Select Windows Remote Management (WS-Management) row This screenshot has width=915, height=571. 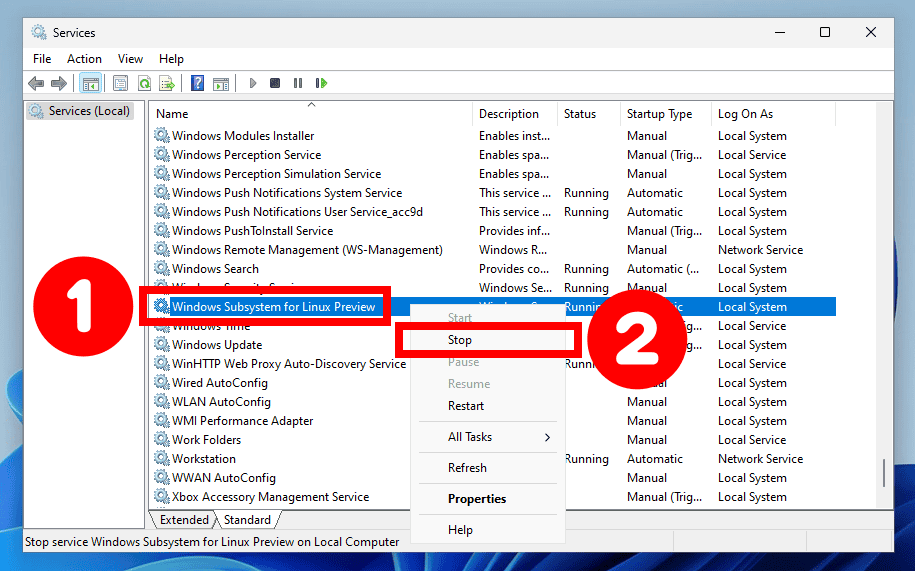493,250
